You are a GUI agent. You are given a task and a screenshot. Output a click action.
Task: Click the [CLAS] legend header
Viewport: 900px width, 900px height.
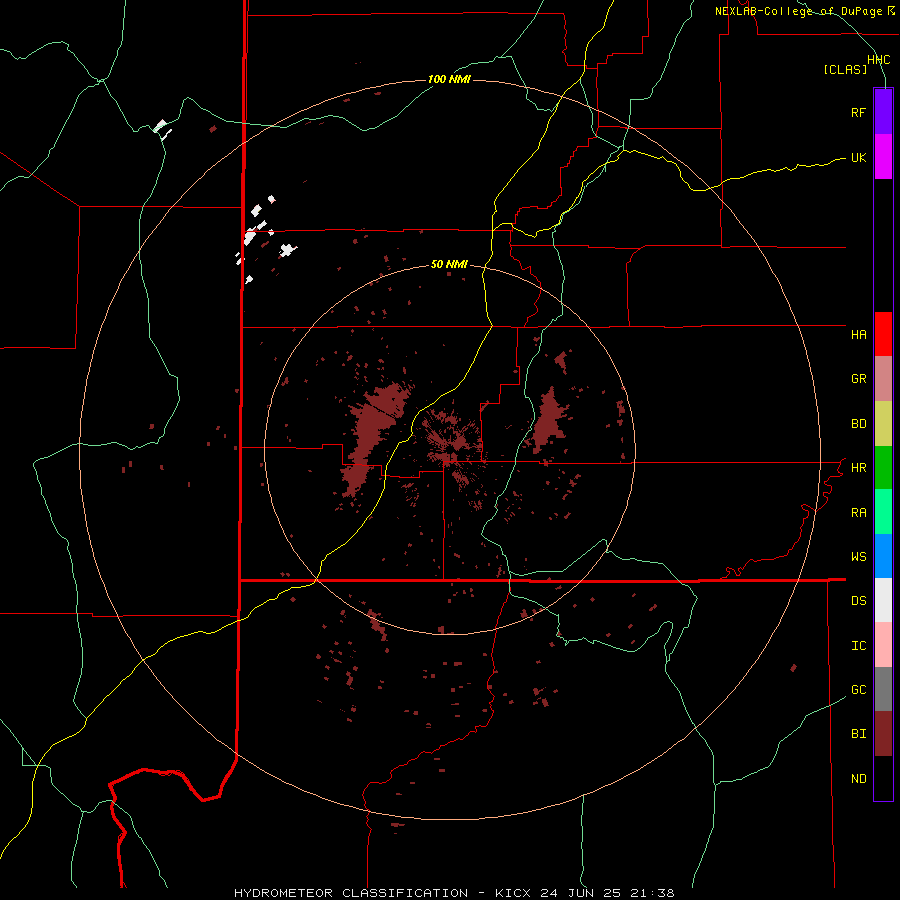[845, 69]
